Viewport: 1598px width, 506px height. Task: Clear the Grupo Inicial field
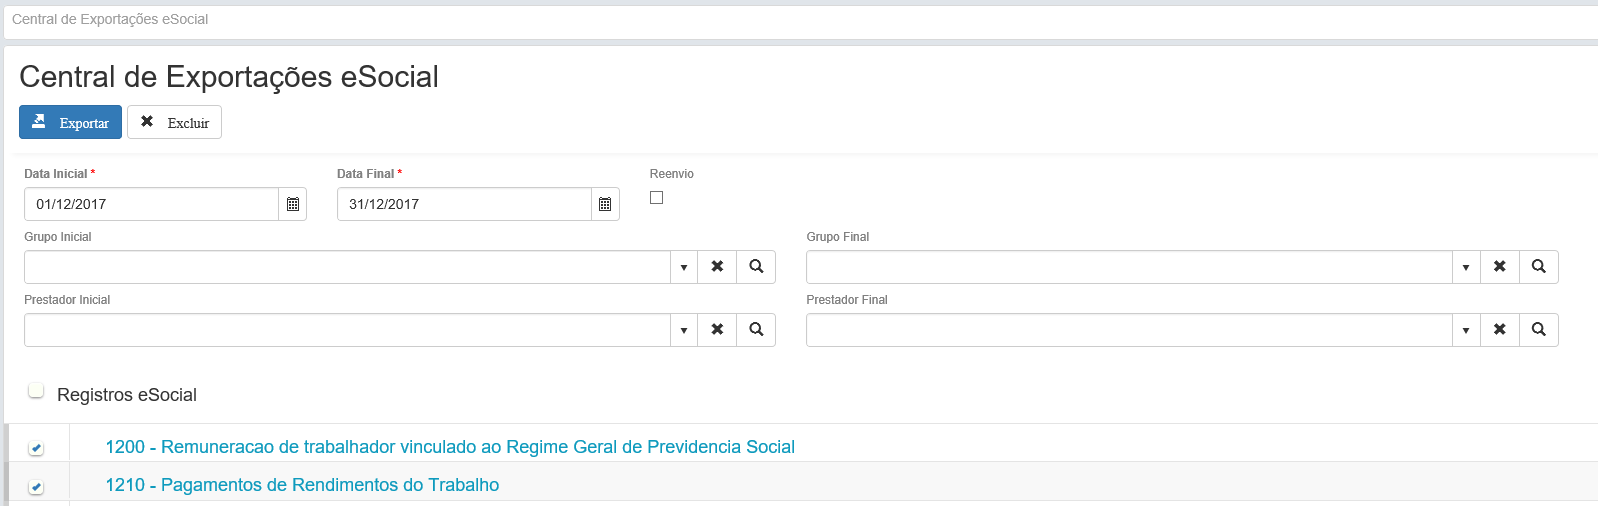click(717, 267)
